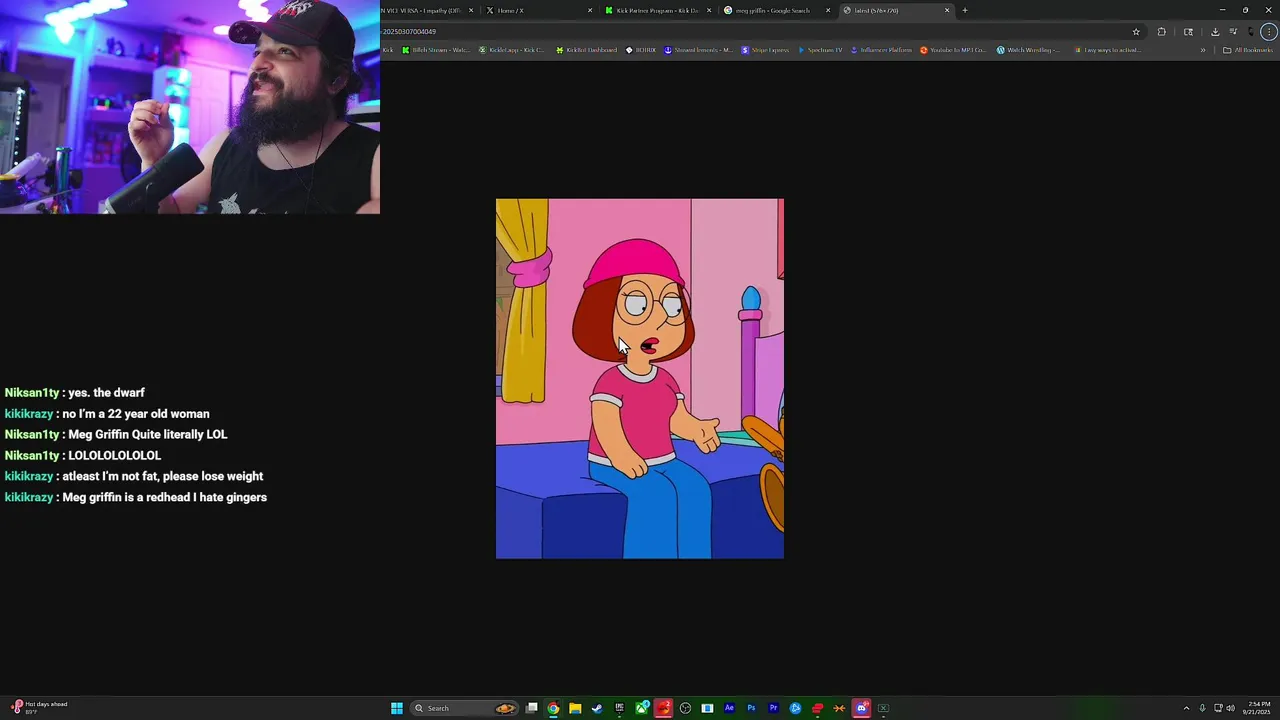Show hidden system tray icons

1186,708
